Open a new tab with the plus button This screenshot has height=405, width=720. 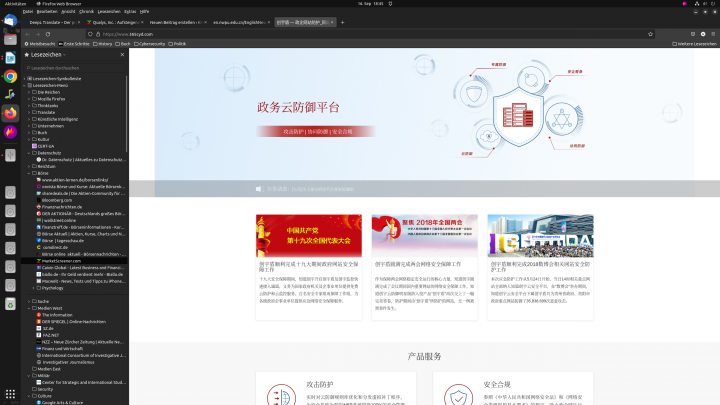click(341, 20)
